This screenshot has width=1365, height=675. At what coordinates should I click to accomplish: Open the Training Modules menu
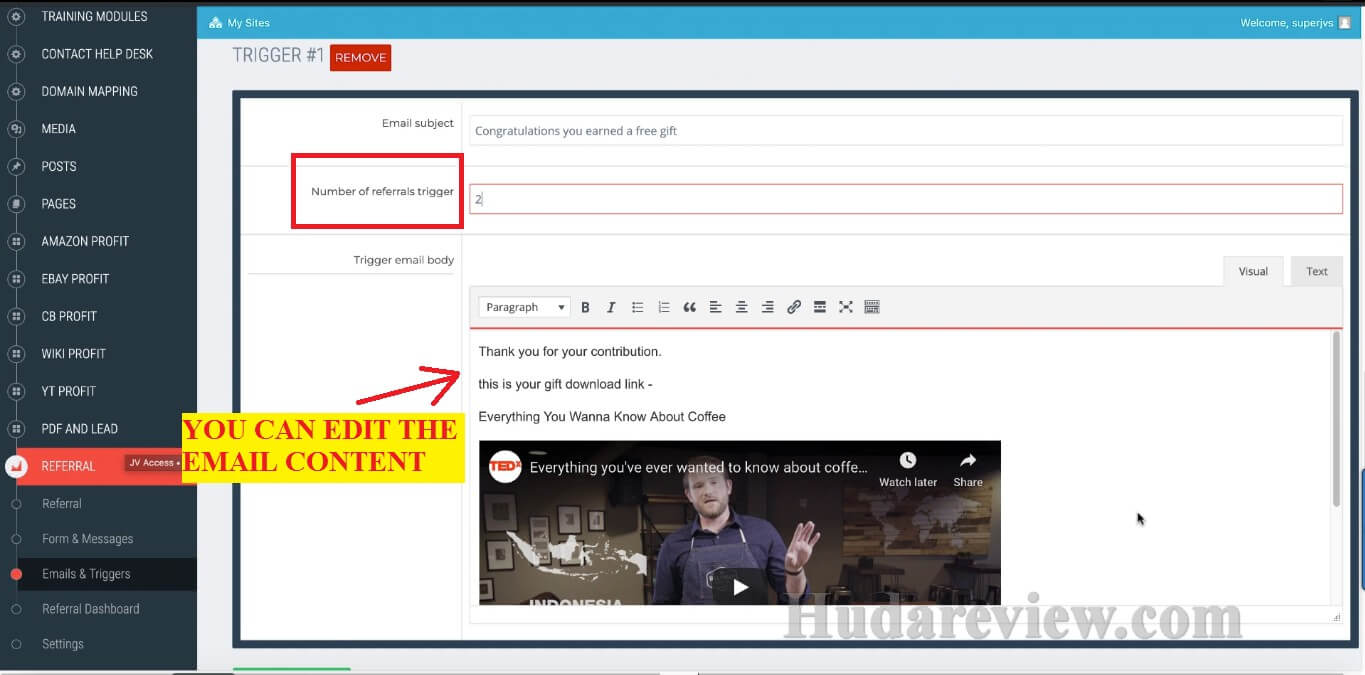[94, 16]
